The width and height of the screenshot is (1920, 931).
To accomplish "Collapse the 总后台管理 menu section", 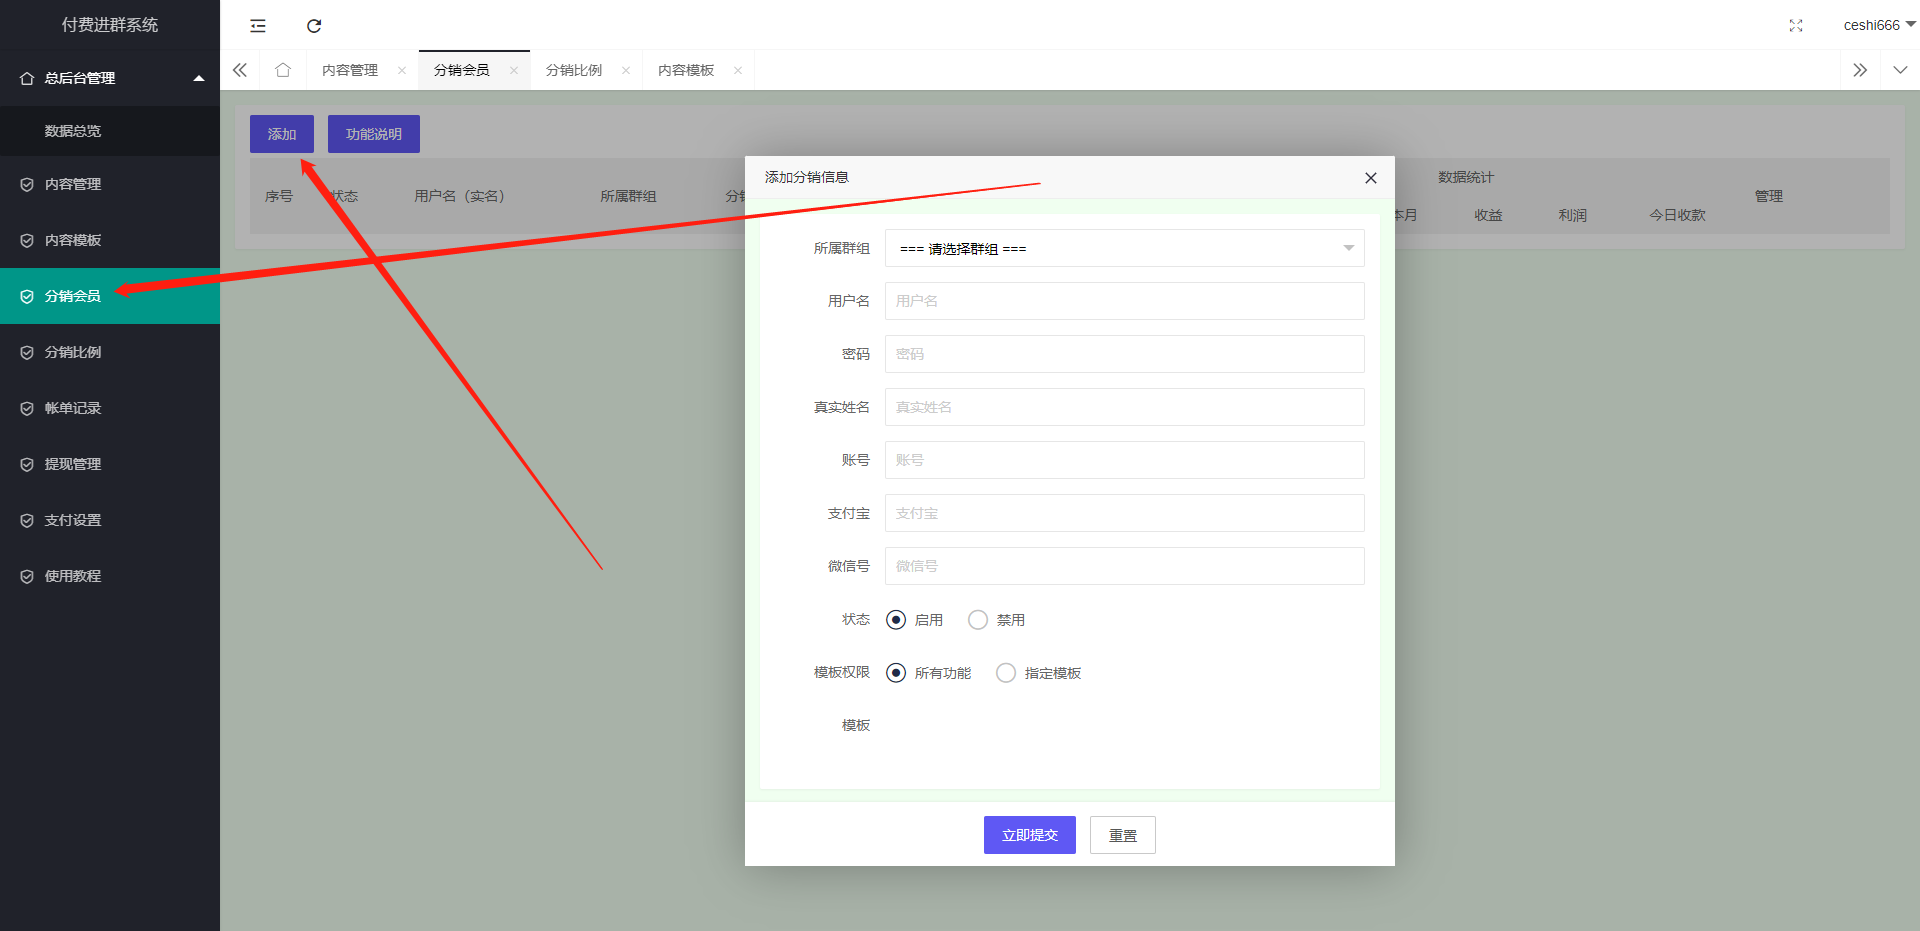I will pos(110,77).
